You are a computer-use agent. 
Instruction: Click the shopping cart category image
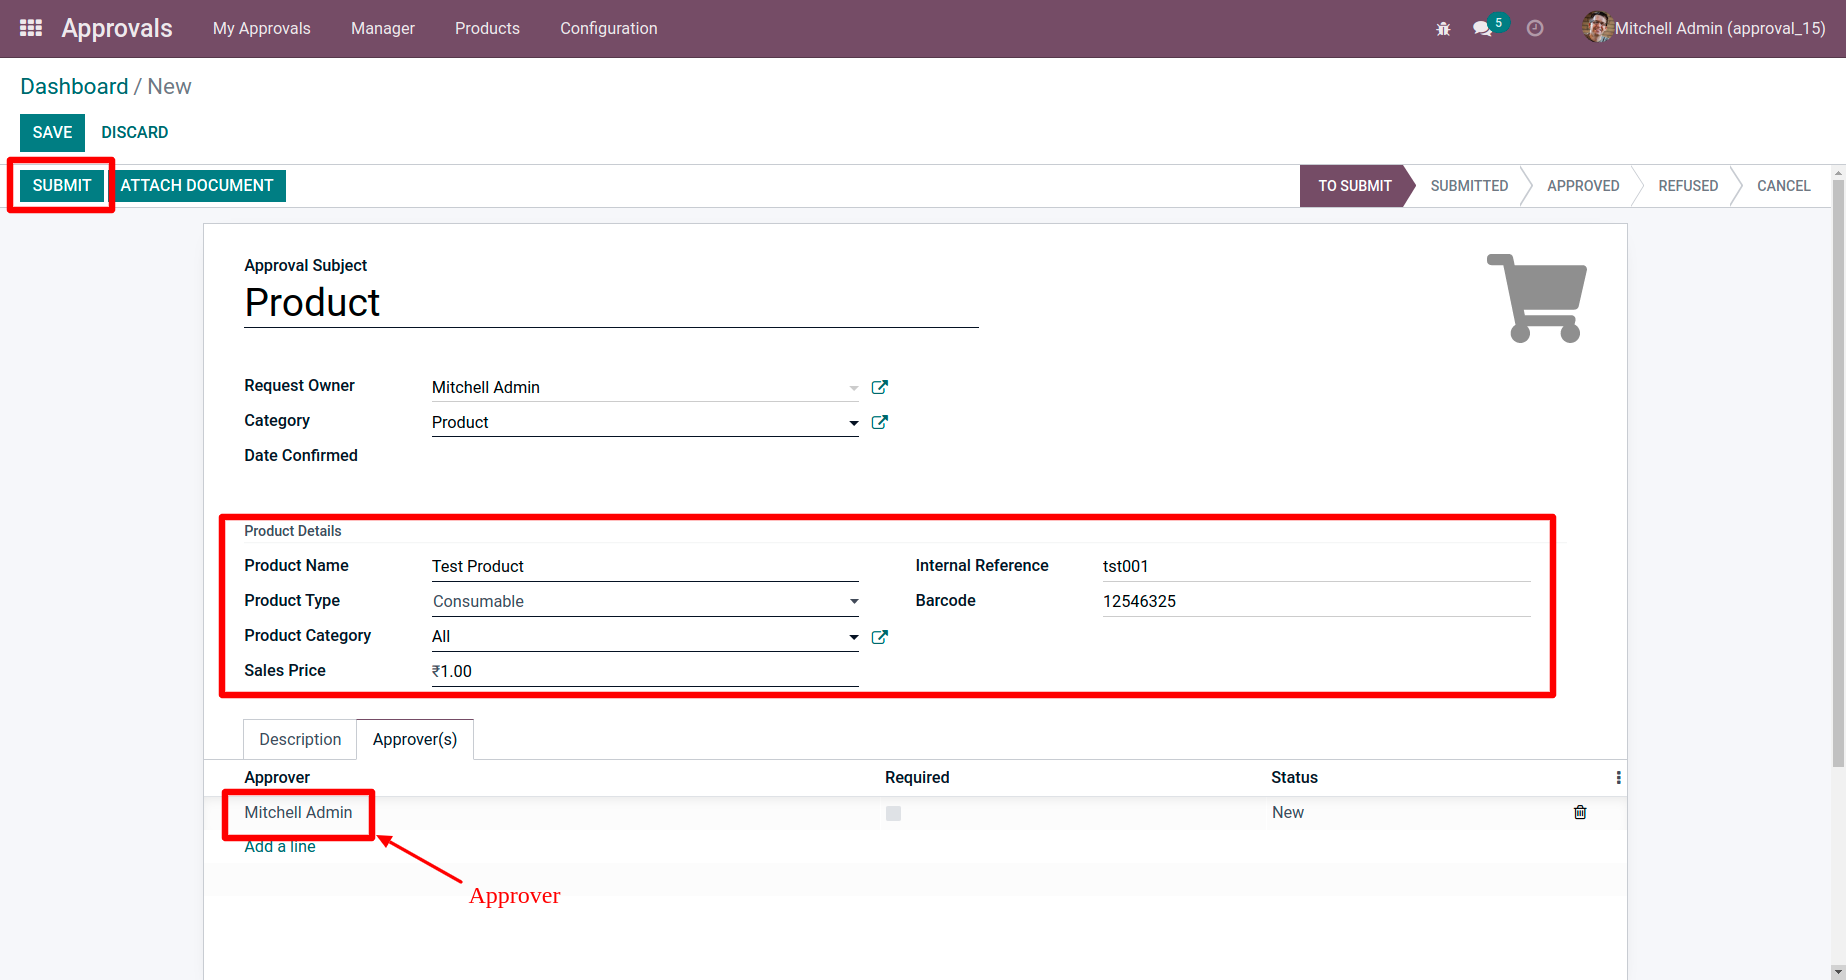pyautogui.click(x=1538, y=298)
